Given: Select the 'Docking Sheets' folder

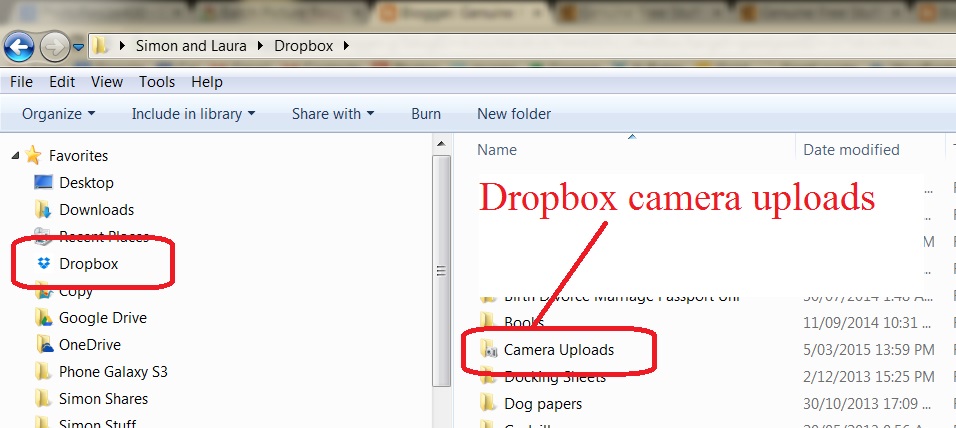Looking at the screenshot, I should pos(555,377).
